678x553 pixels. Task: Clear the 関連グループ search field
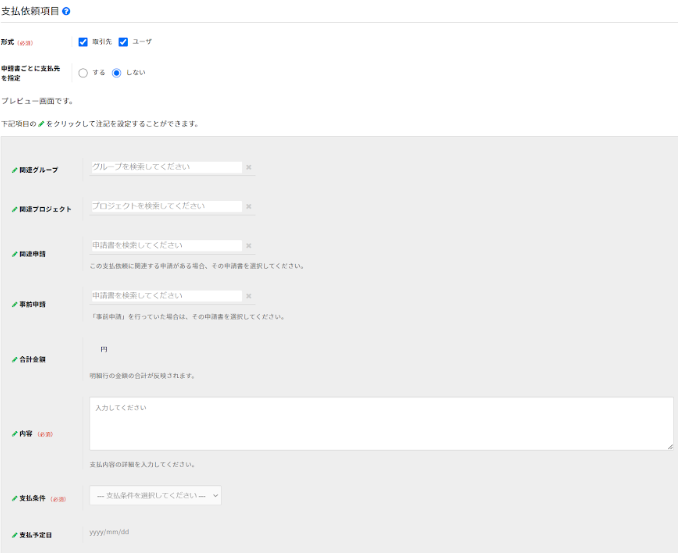[x=249, y=168]
